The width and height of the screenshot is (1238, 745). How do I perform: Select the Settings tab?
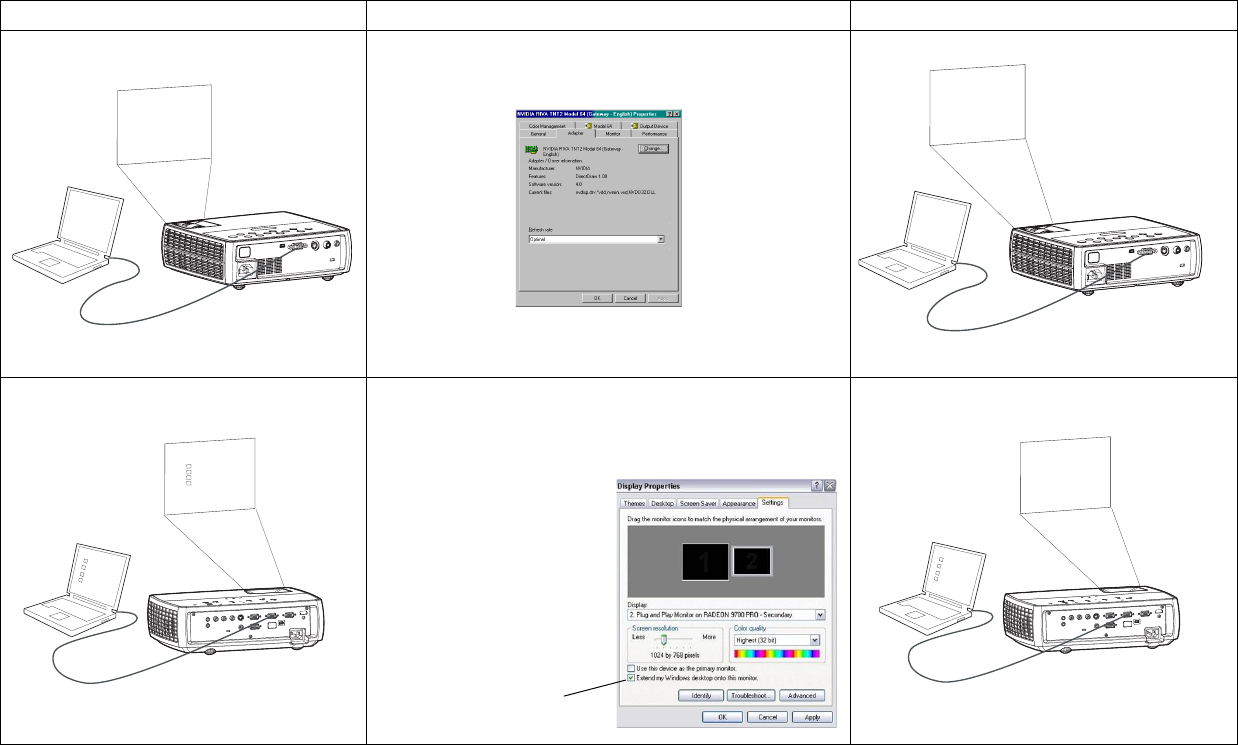[773, 503]
